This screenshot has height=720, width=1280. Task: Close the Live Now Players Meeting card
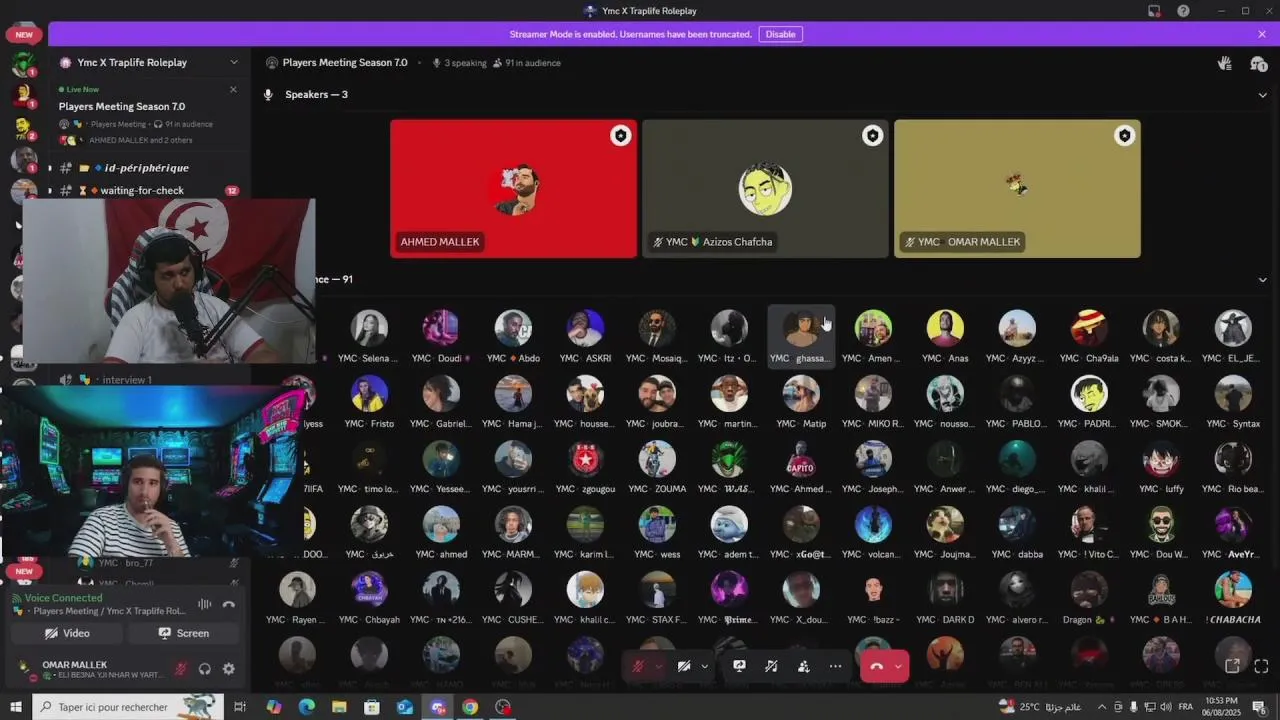coord(233,89)
